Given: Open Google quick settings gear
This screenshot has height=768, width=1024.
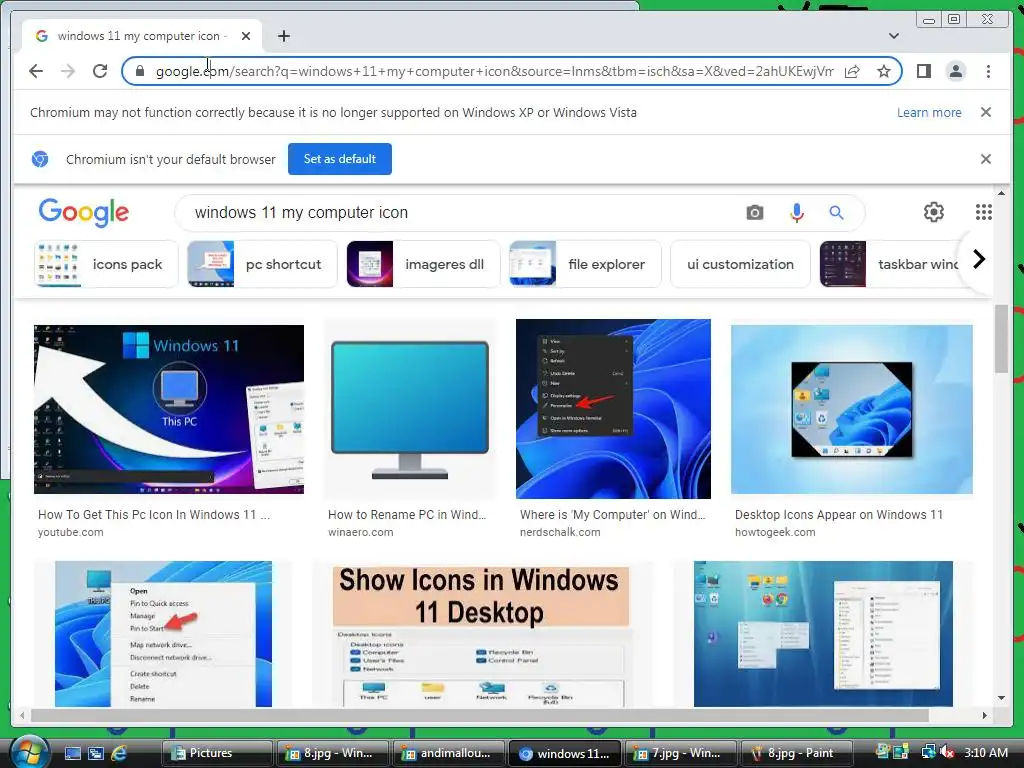Looking at the screenshot, I should [934, 212].
